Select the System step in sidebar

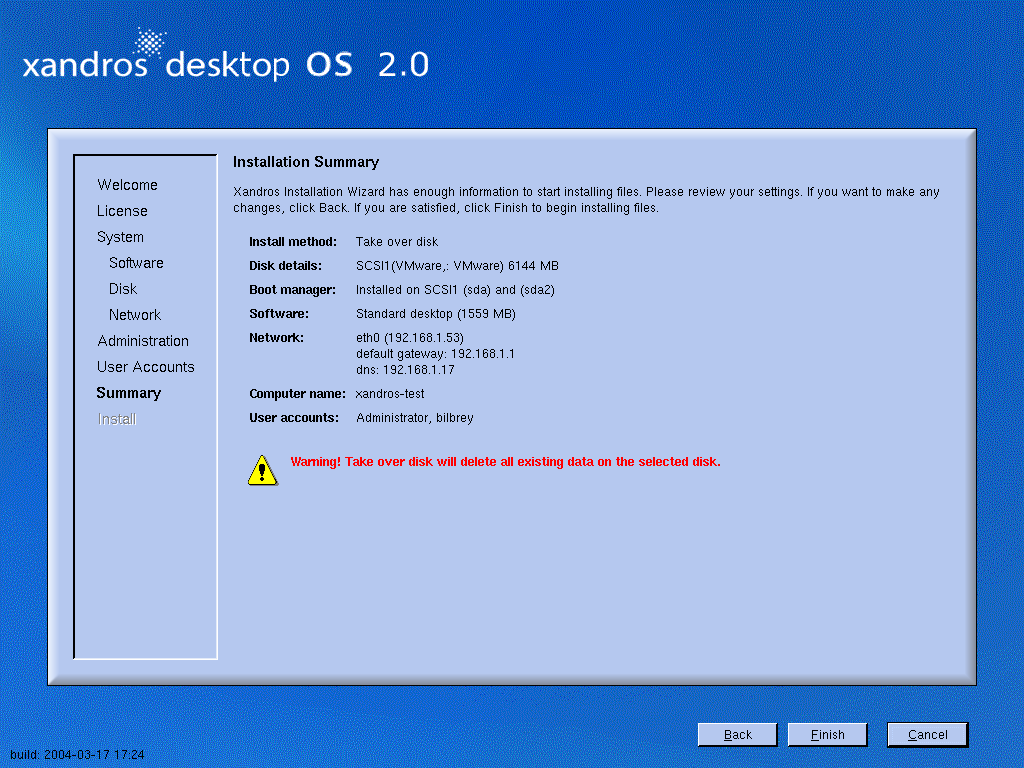pos(120,237)
